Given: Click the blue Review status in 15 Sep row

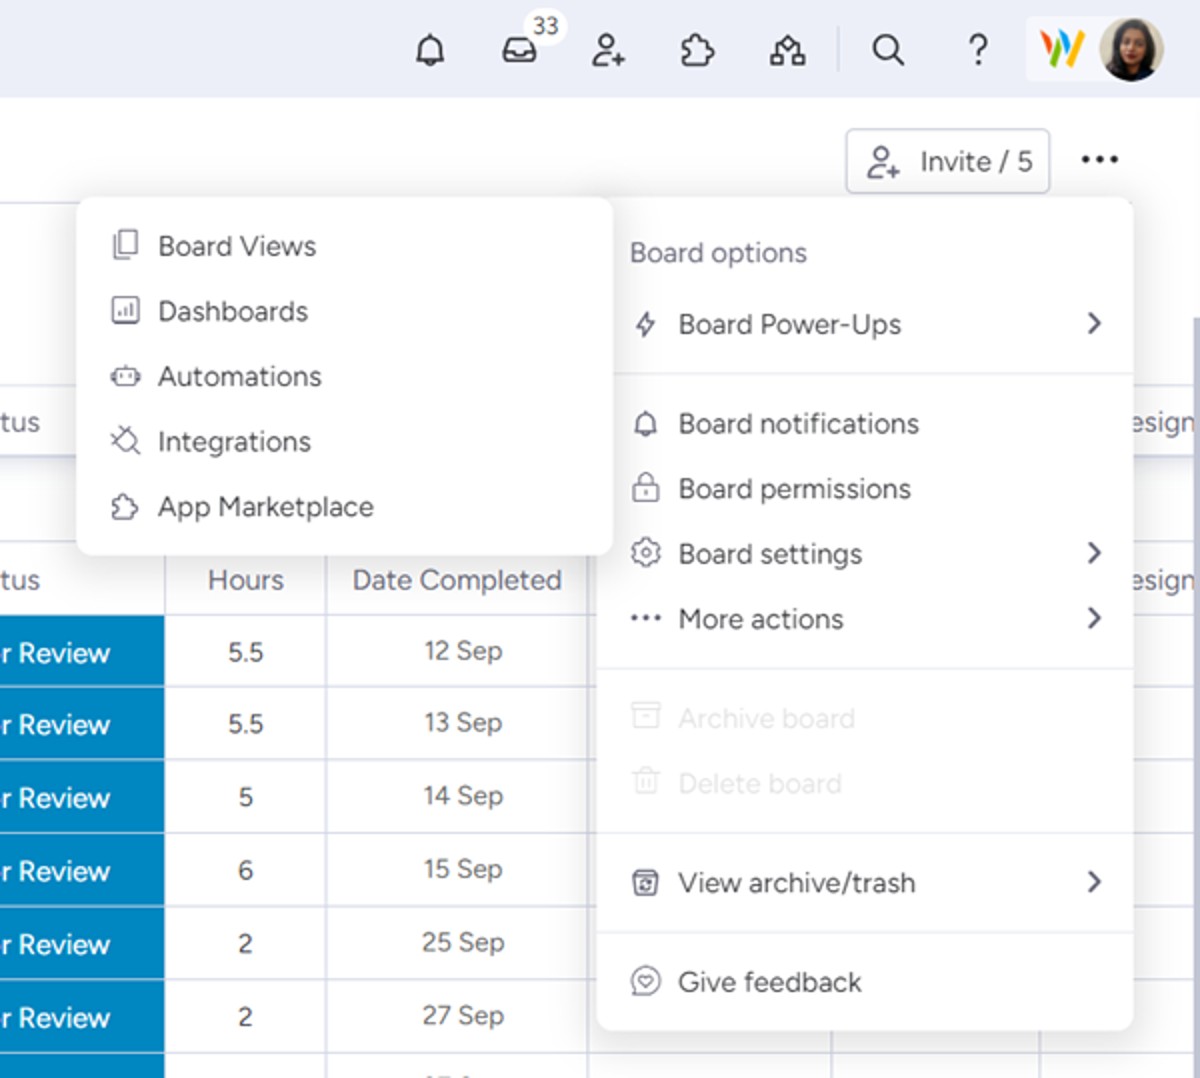Looking at the screenshot, I should pos(82,870).
